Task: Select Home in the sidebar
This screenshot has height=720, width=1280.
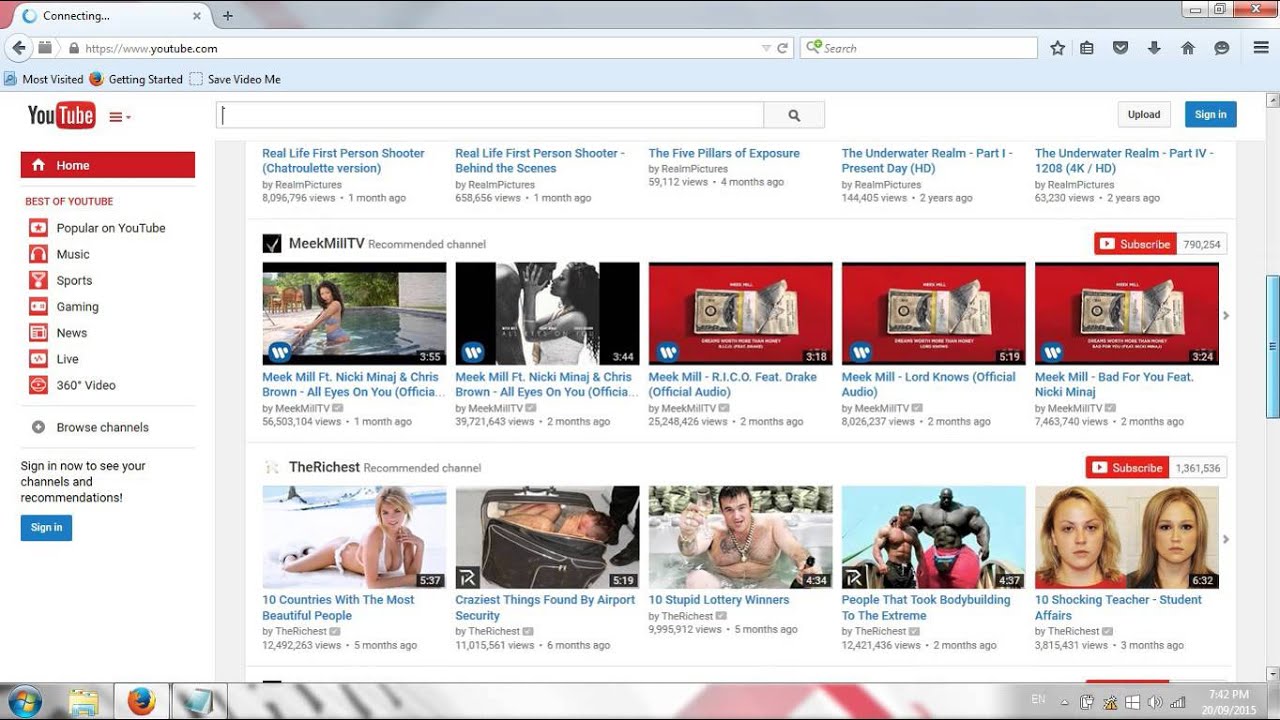Action: coord(108,165)
